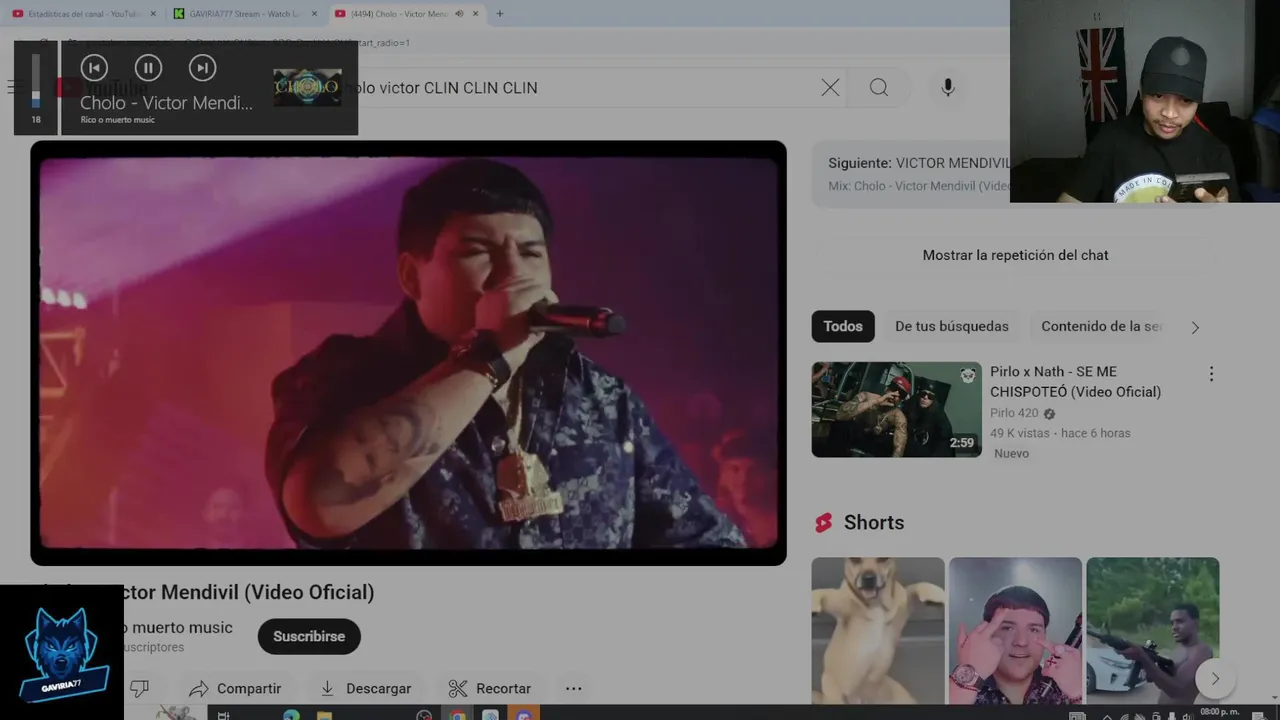This screenshot has width=1280, height=720.
Task: Open three-dot menu for Pirlo x Nath video
Action: point(1211,374)
